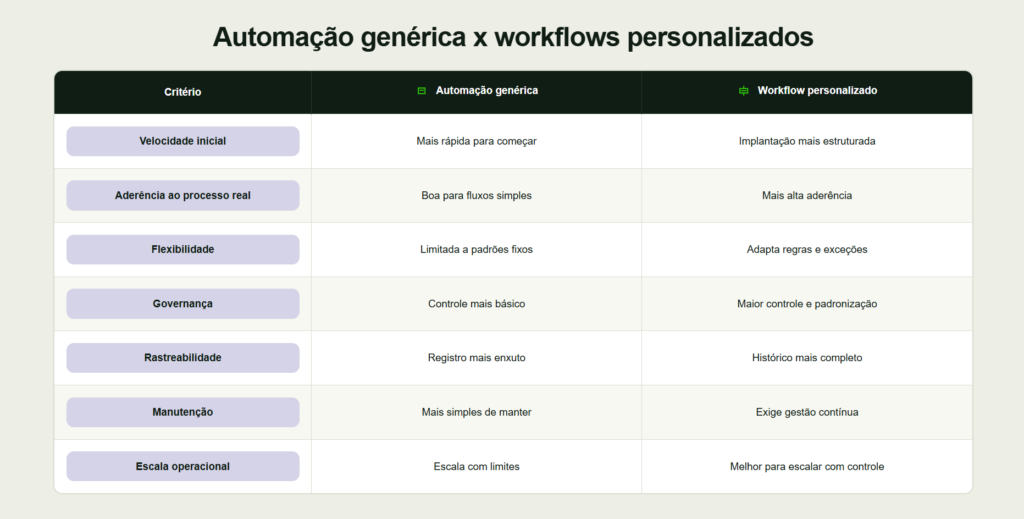Select cell 'Melhor para escalar com controle'
The height and width of the screenshot is (519, 1024).
click(807, 466)
